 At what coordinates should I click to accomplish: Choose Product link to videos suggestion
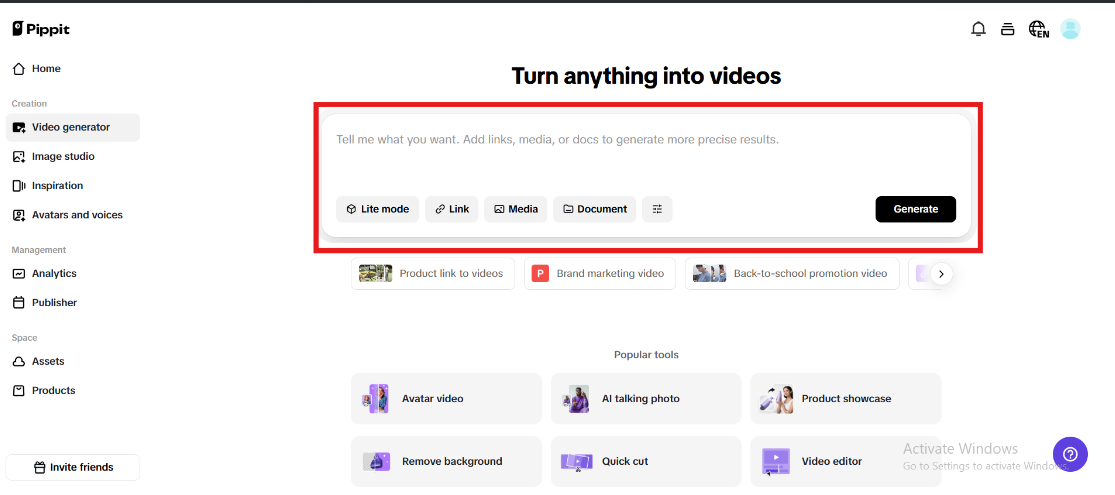coord(432,273)
